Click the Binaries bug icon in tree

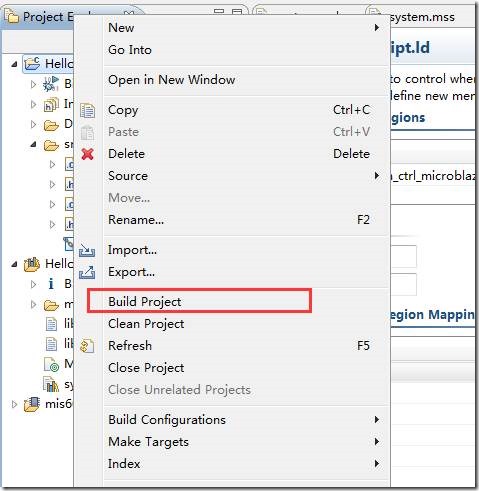pos(51,84)
